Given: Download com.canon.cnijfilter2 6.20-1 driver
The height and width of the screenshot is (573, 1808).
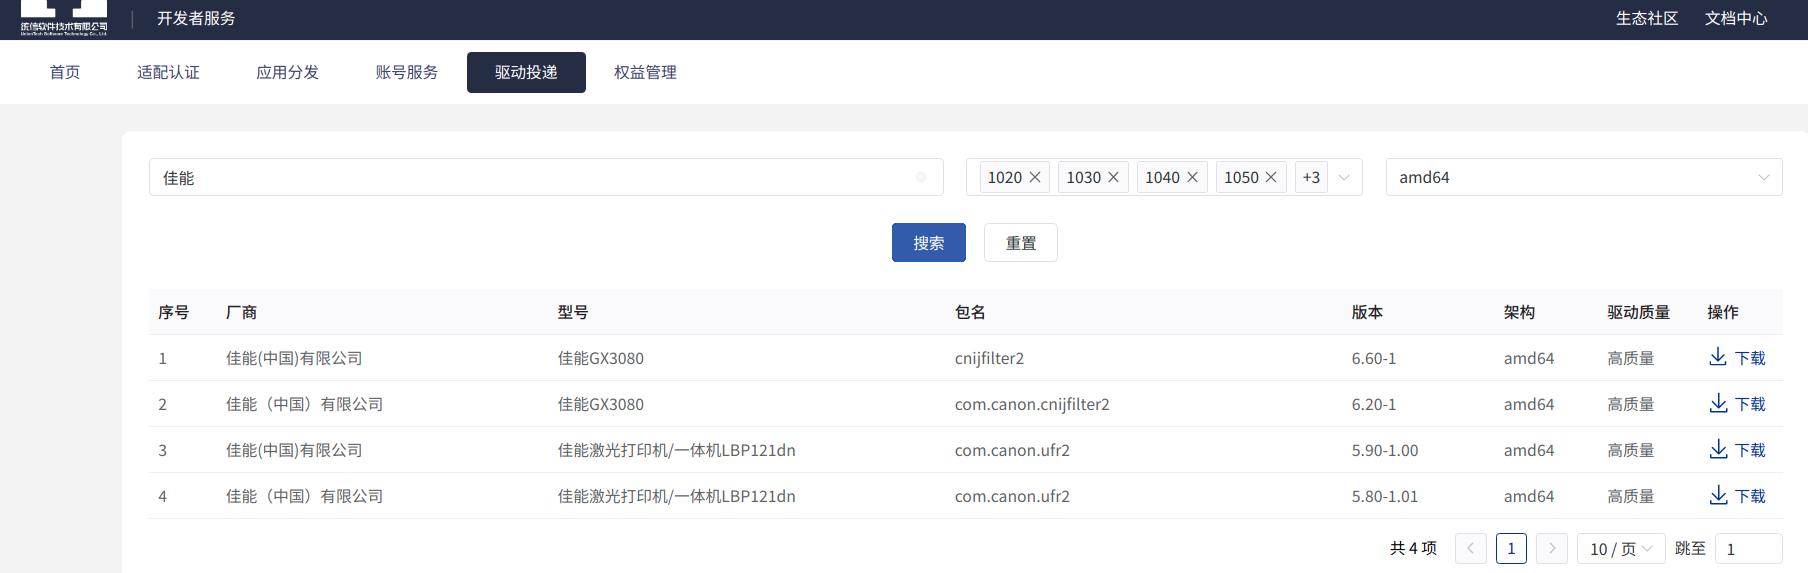Looking at the screenshot, I should coord(1737,404).
